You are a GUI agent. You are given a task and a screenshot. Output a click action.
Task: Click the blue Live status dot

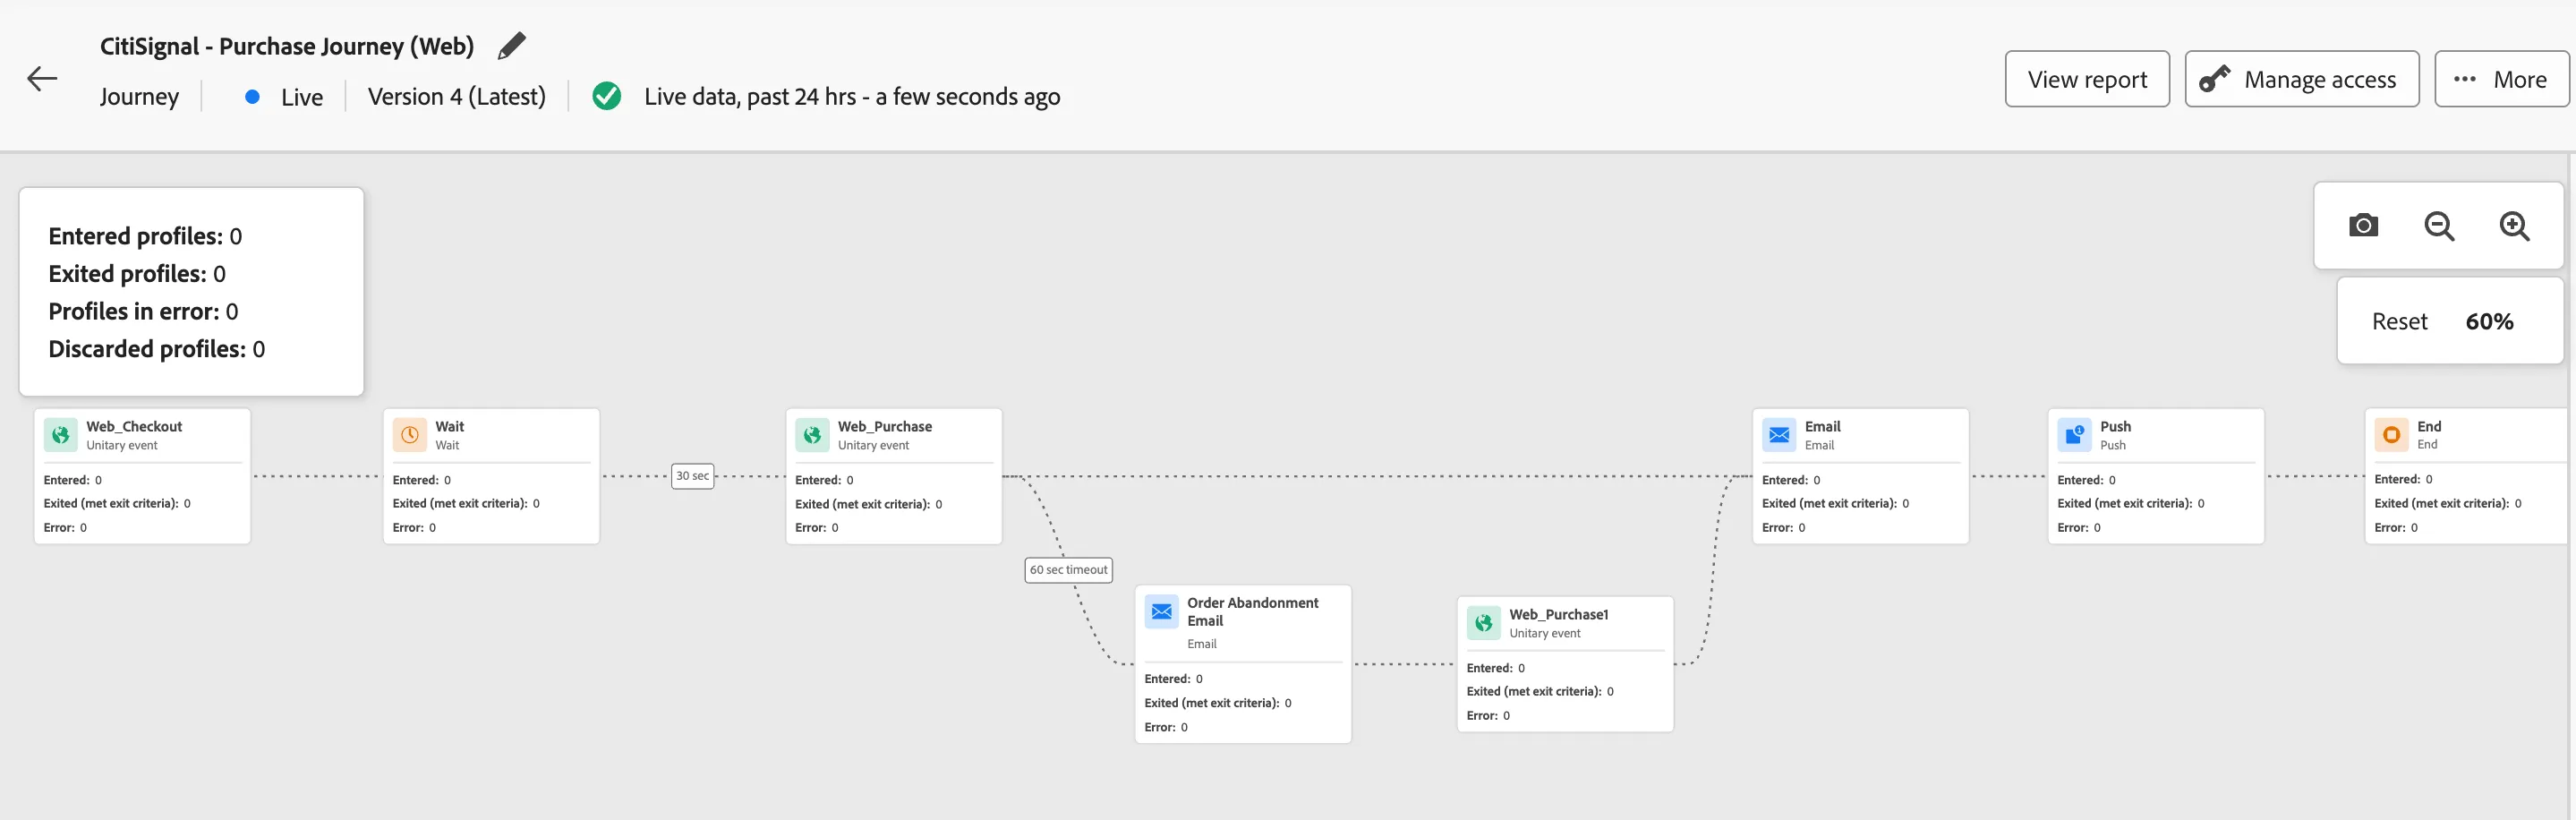252,97
